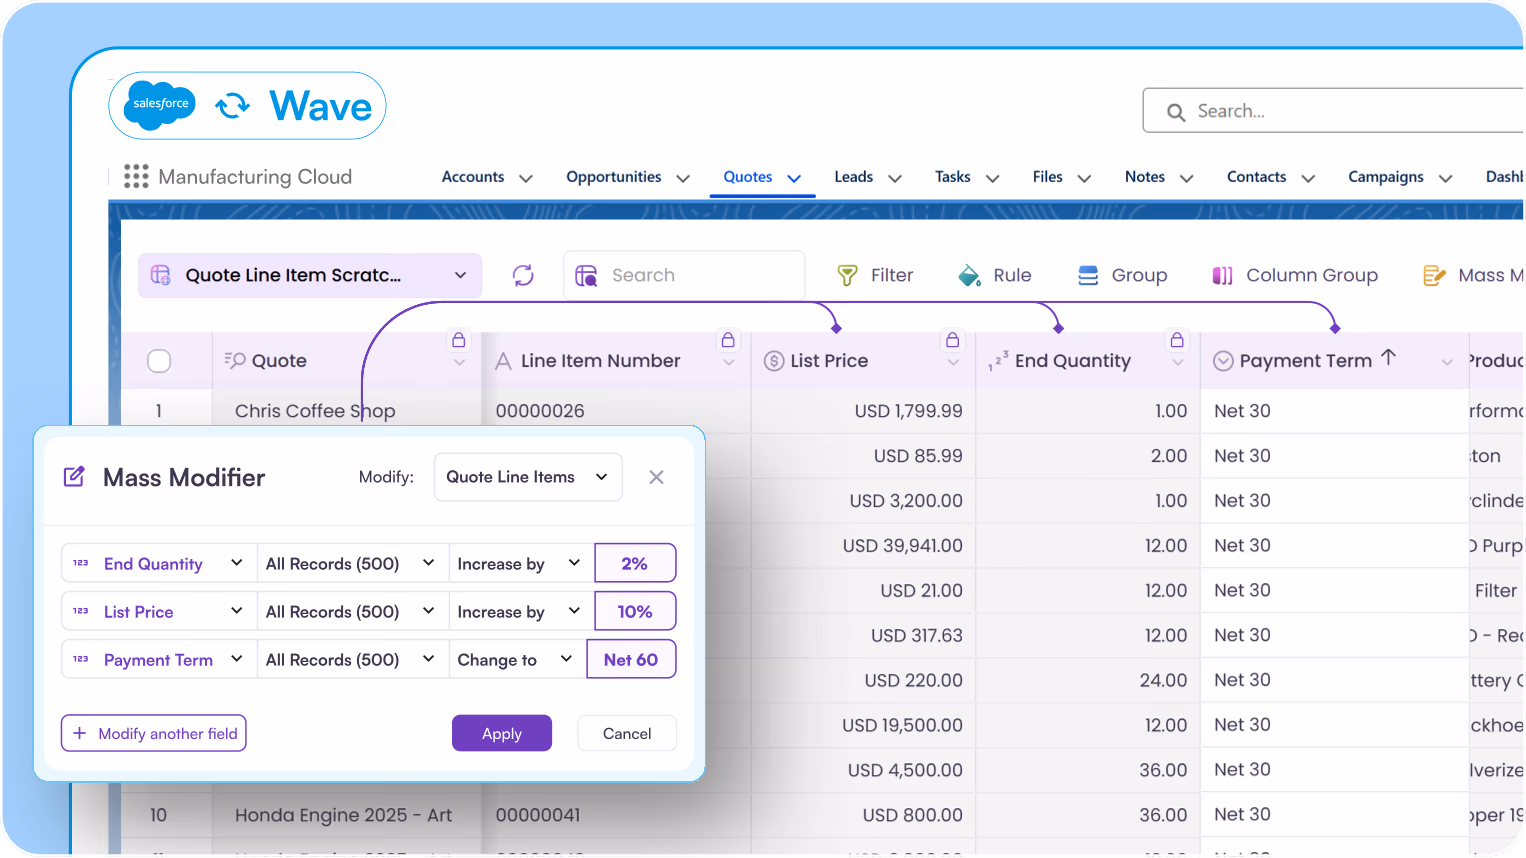
Task: Click the magnifier icon in global search
Action: [x=1176, y=112]
